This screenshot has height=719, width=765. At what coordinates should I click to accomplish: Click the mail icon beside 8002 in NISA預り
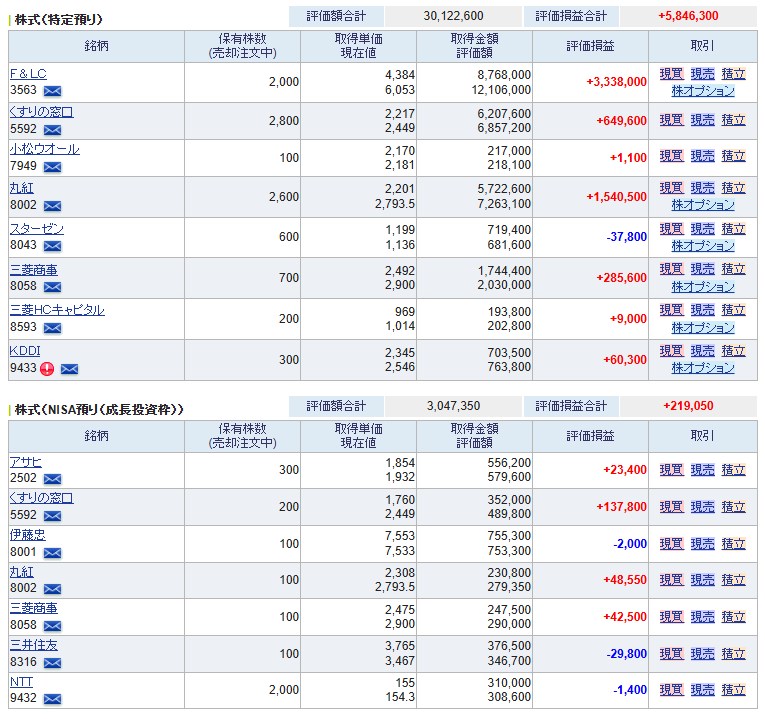click(52, 589)
